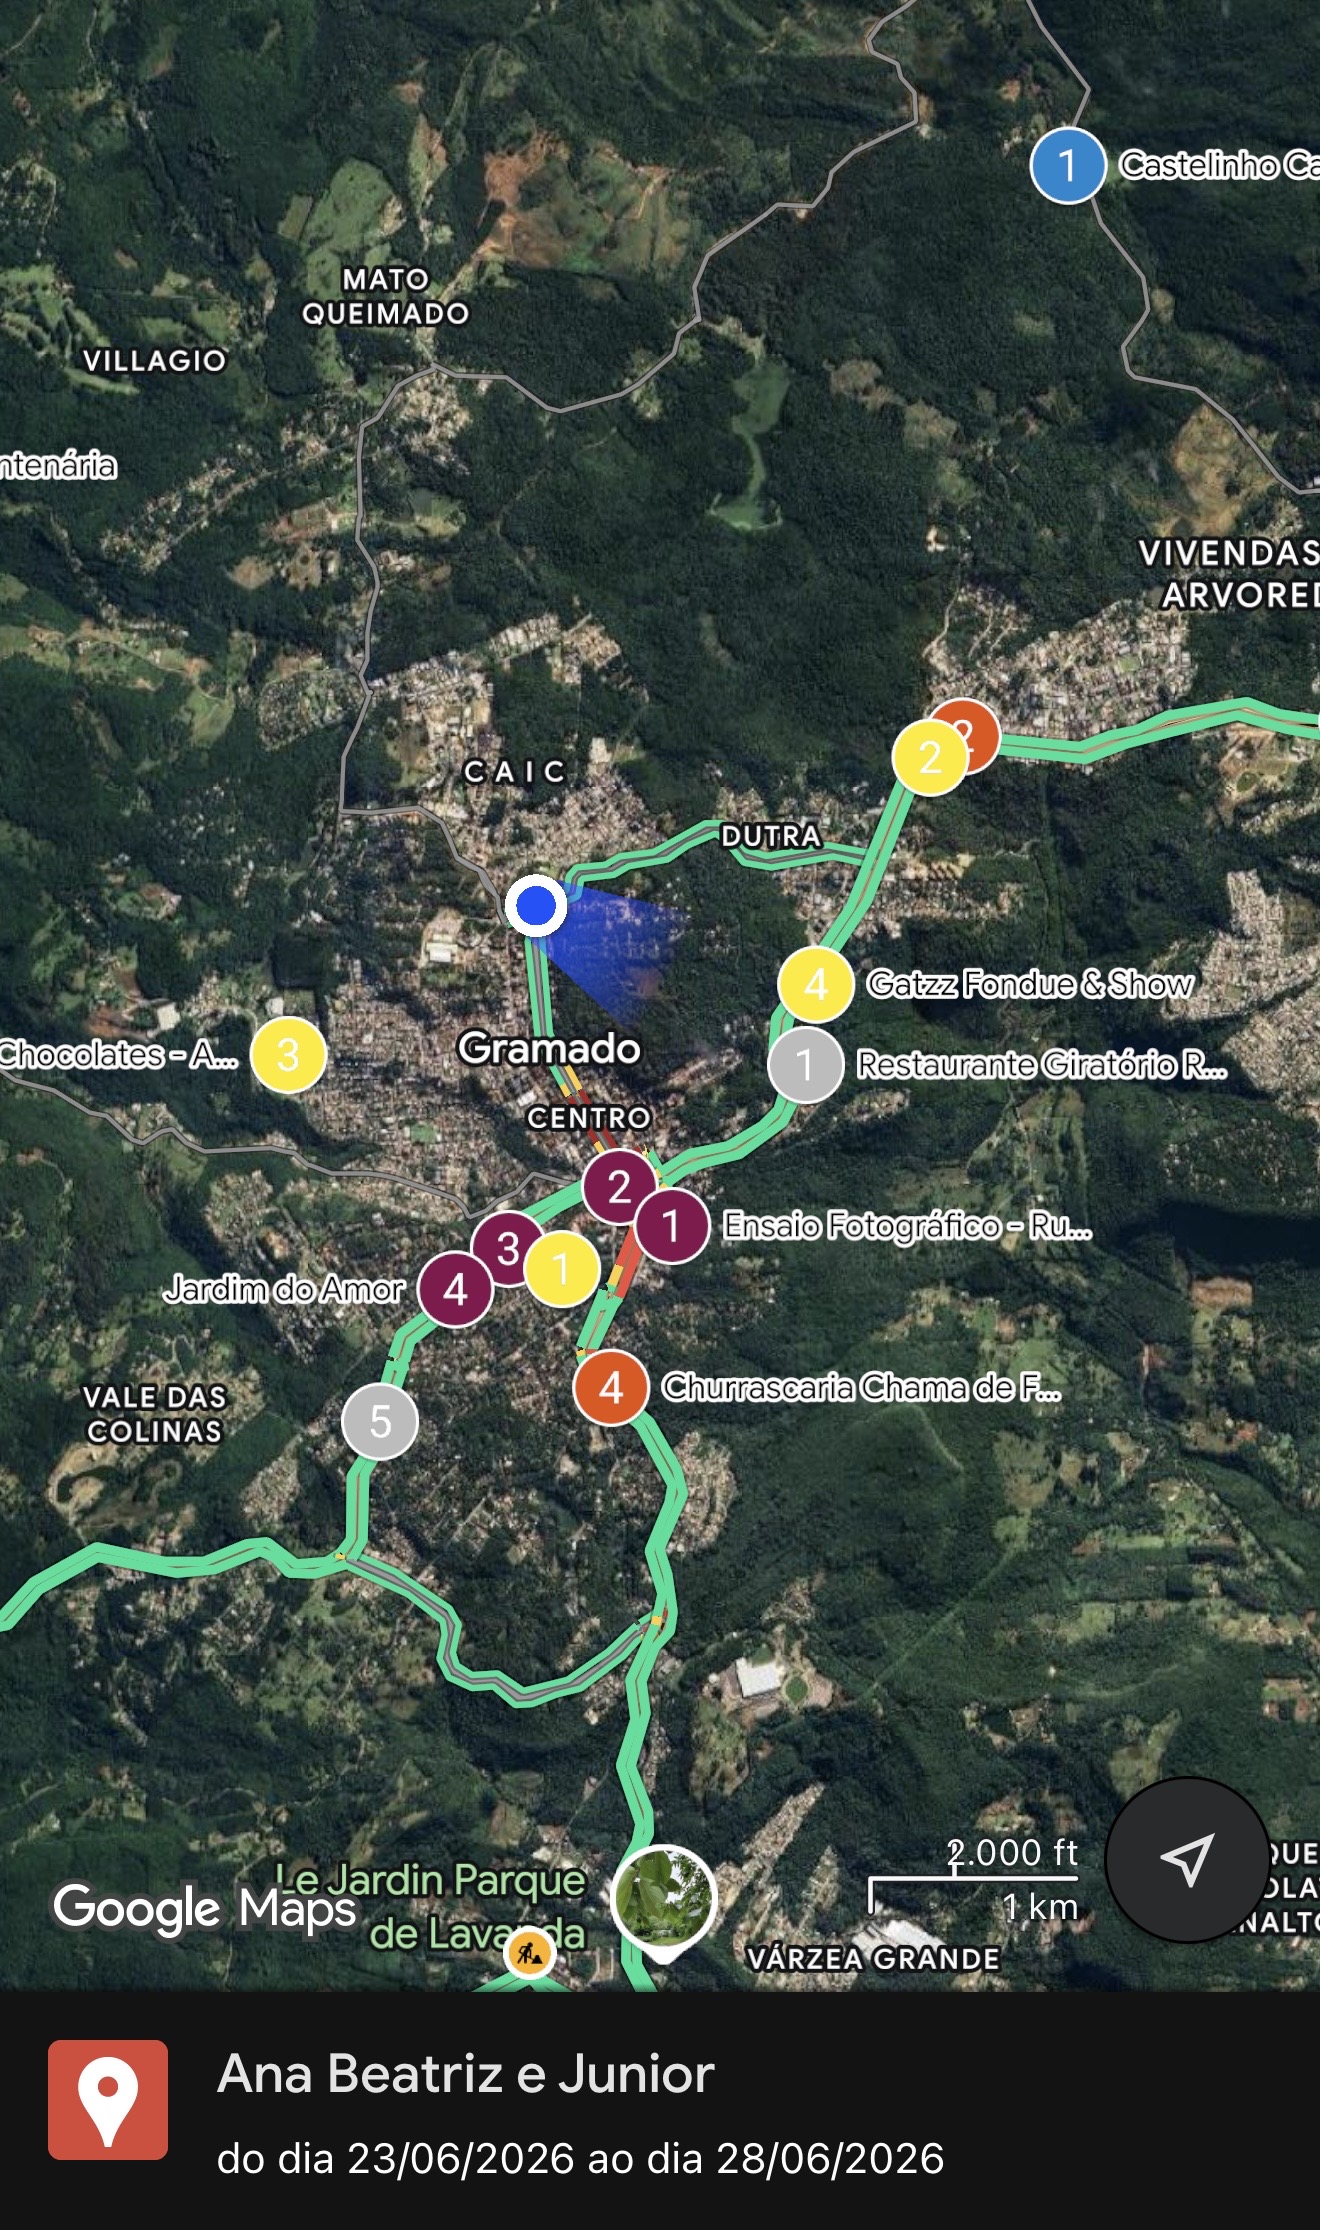Select purple marker 2 near Centro
The width and height of the screenshot is (1320, 2230).
click(x=620, y=1186)
